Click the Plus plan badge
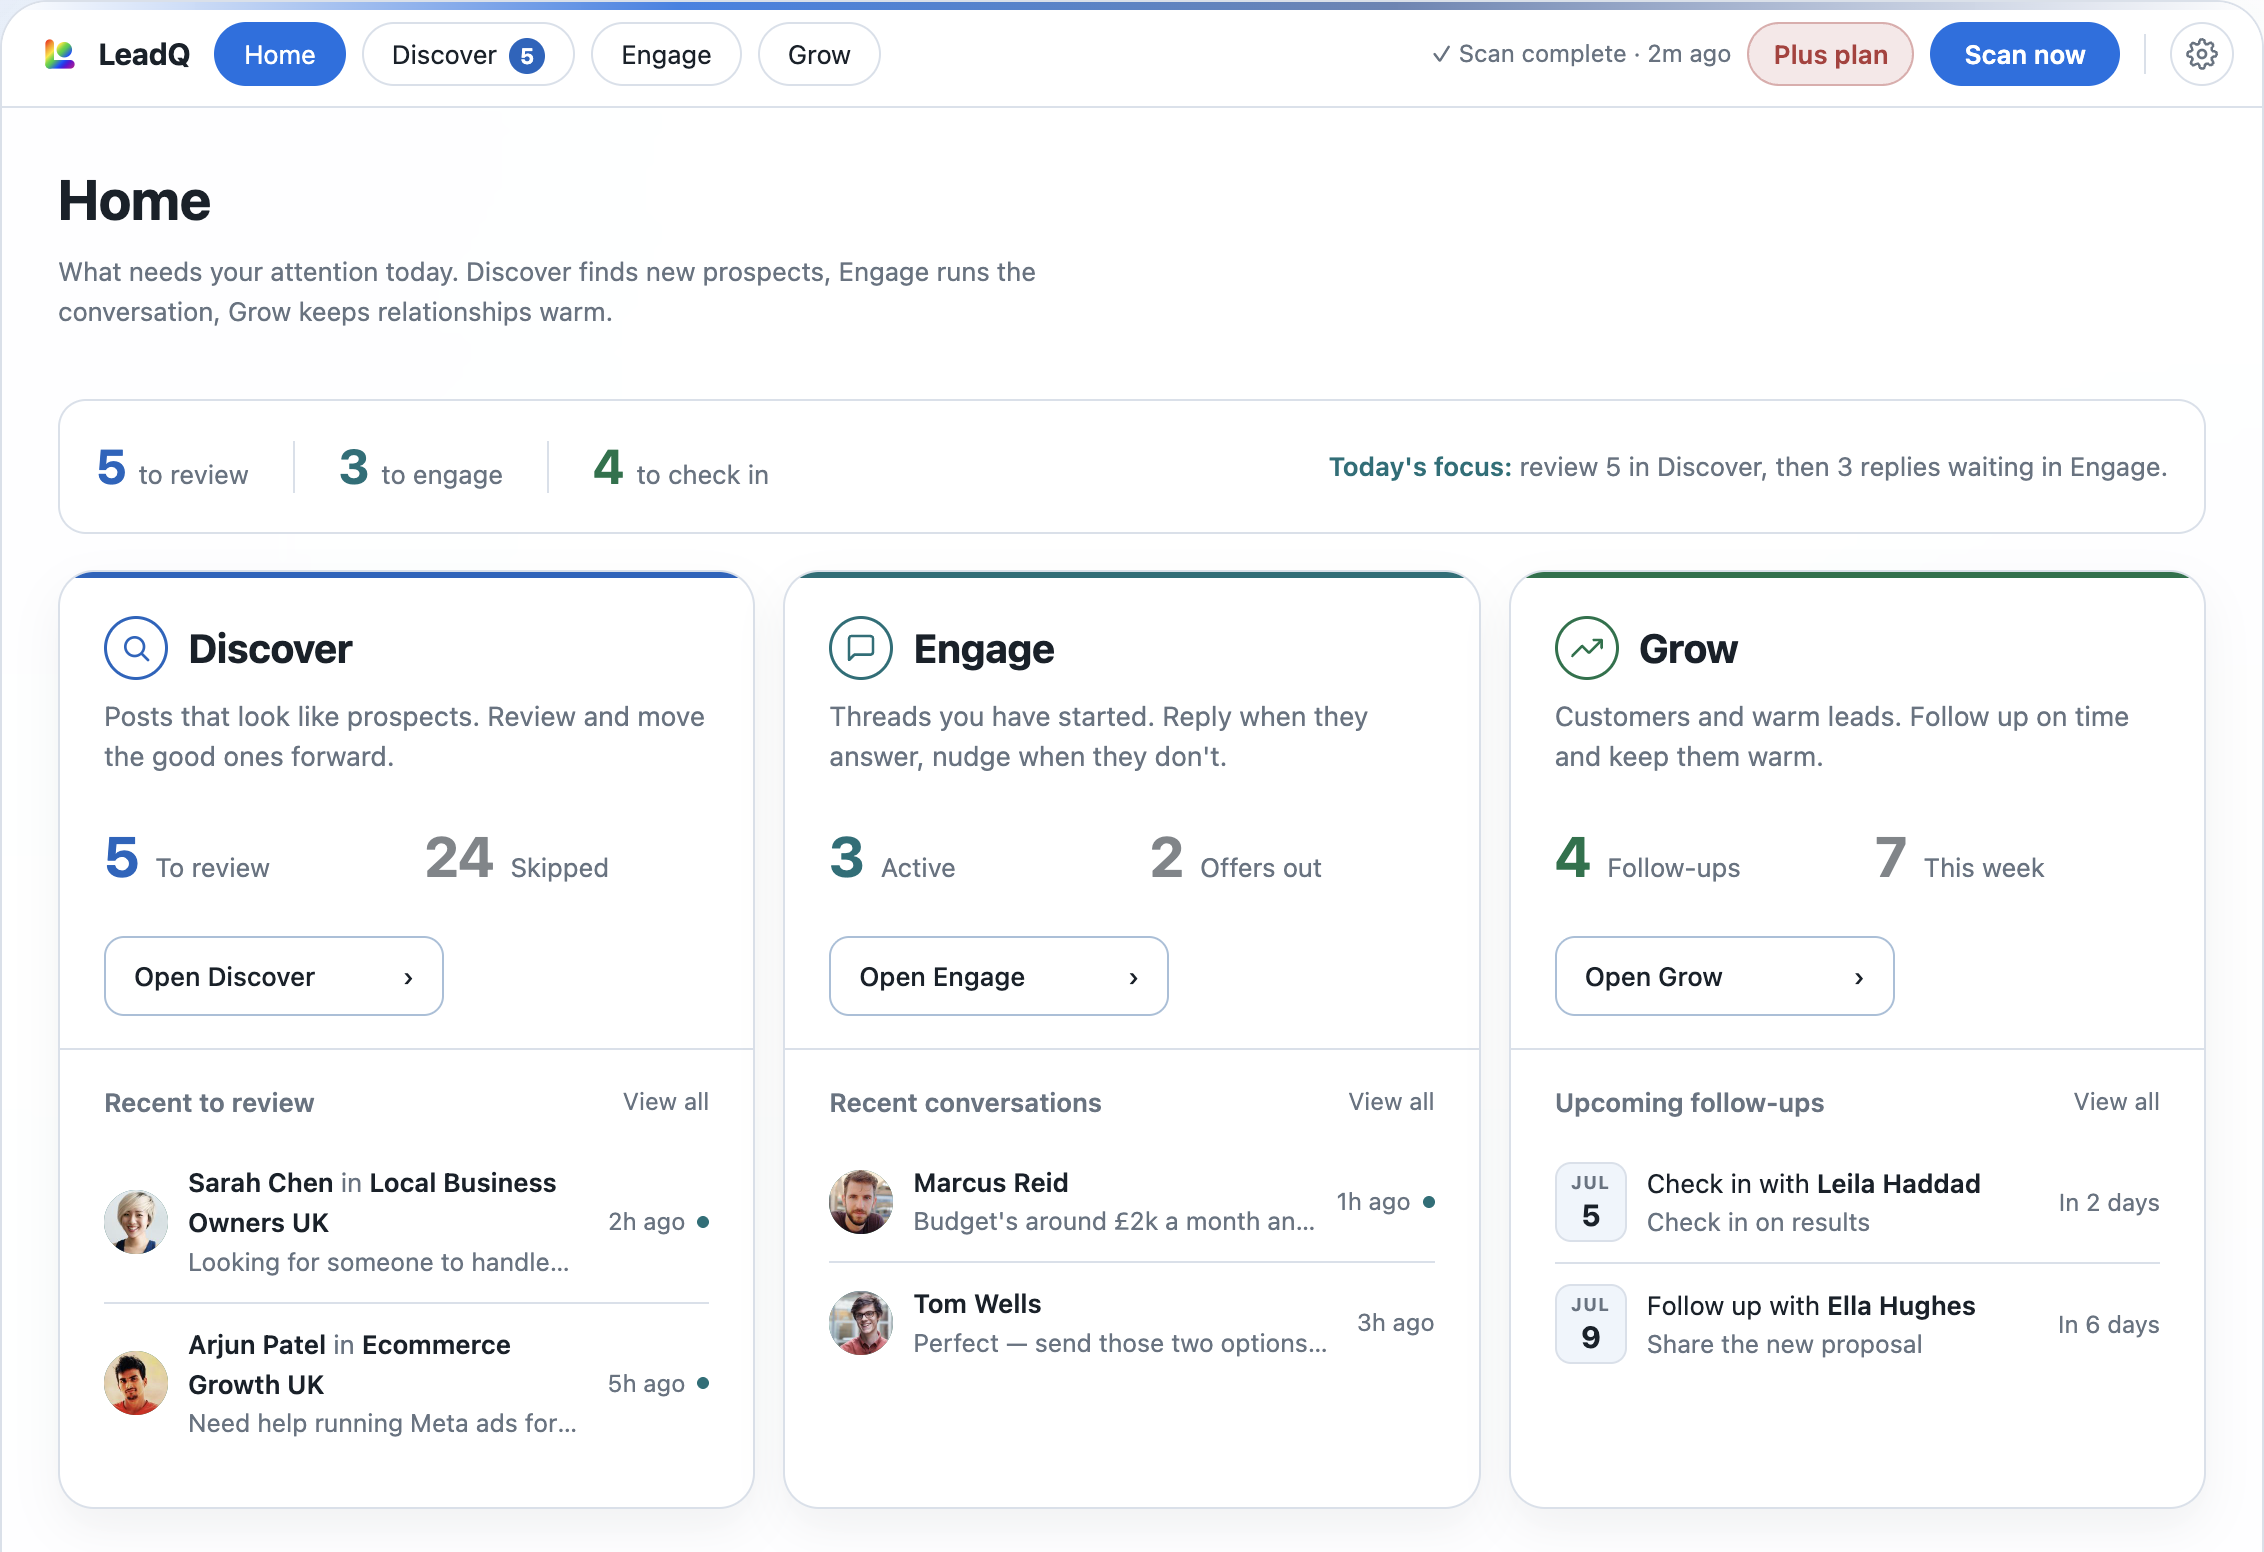2264x1552 pixels. [1830, 54]
